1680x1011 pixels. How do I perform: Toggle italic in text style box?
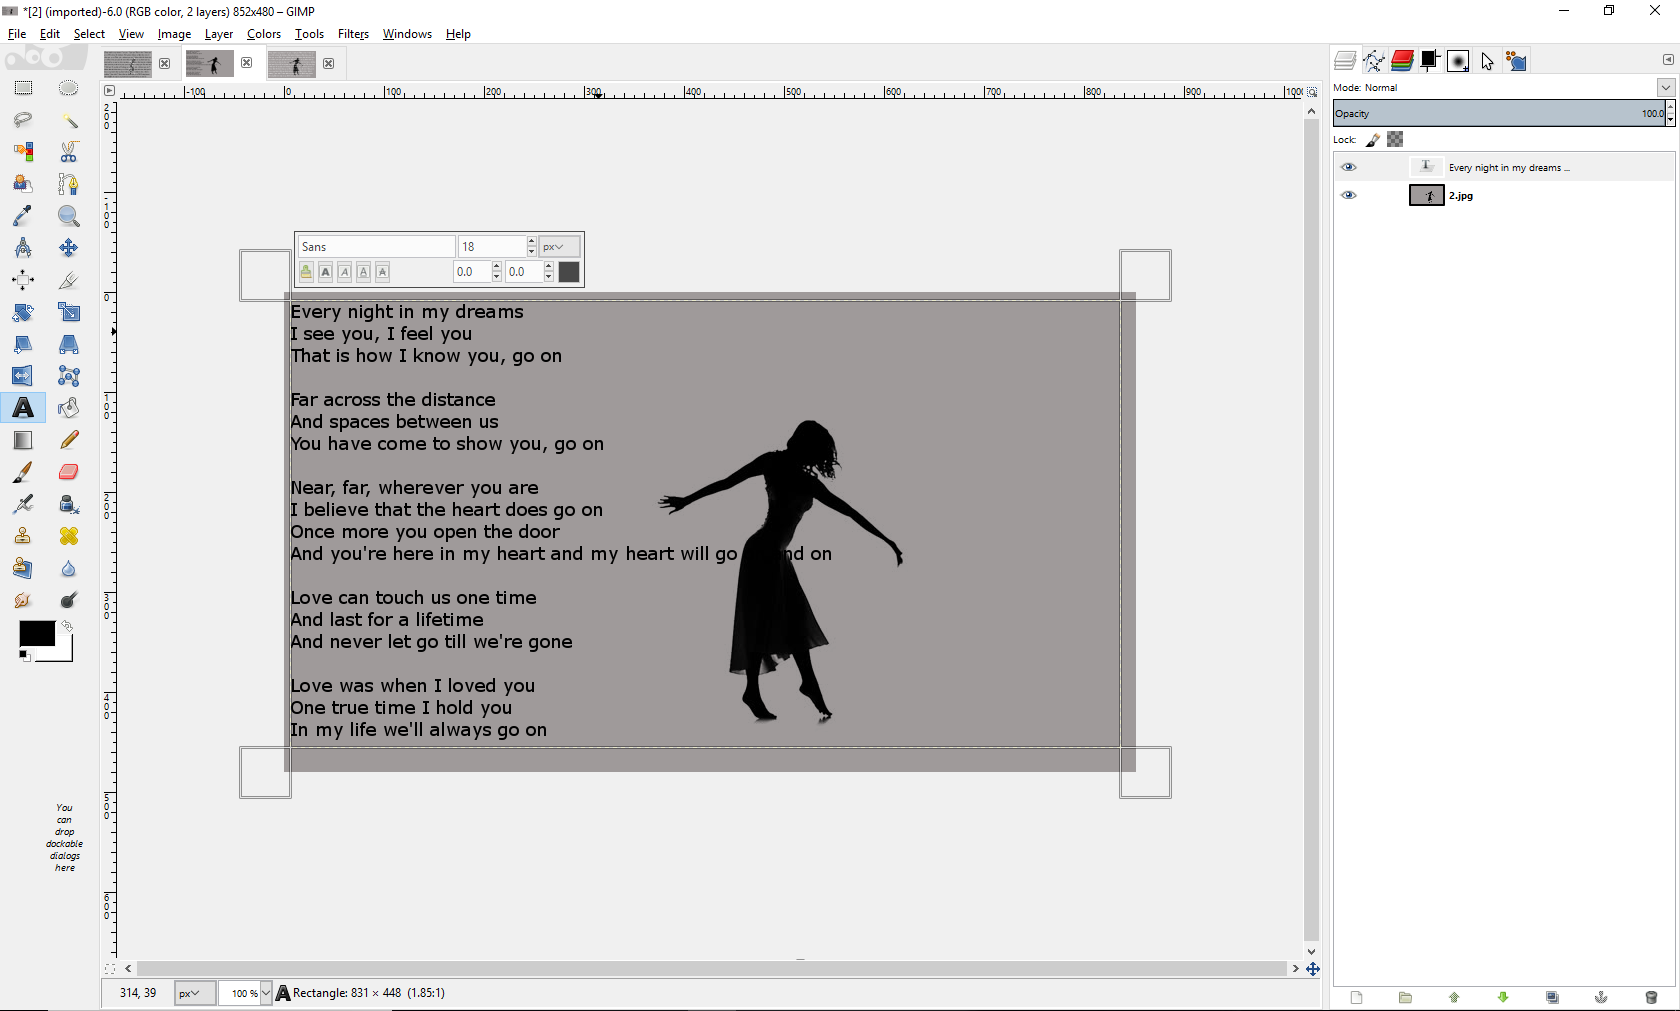click(344, 272)
